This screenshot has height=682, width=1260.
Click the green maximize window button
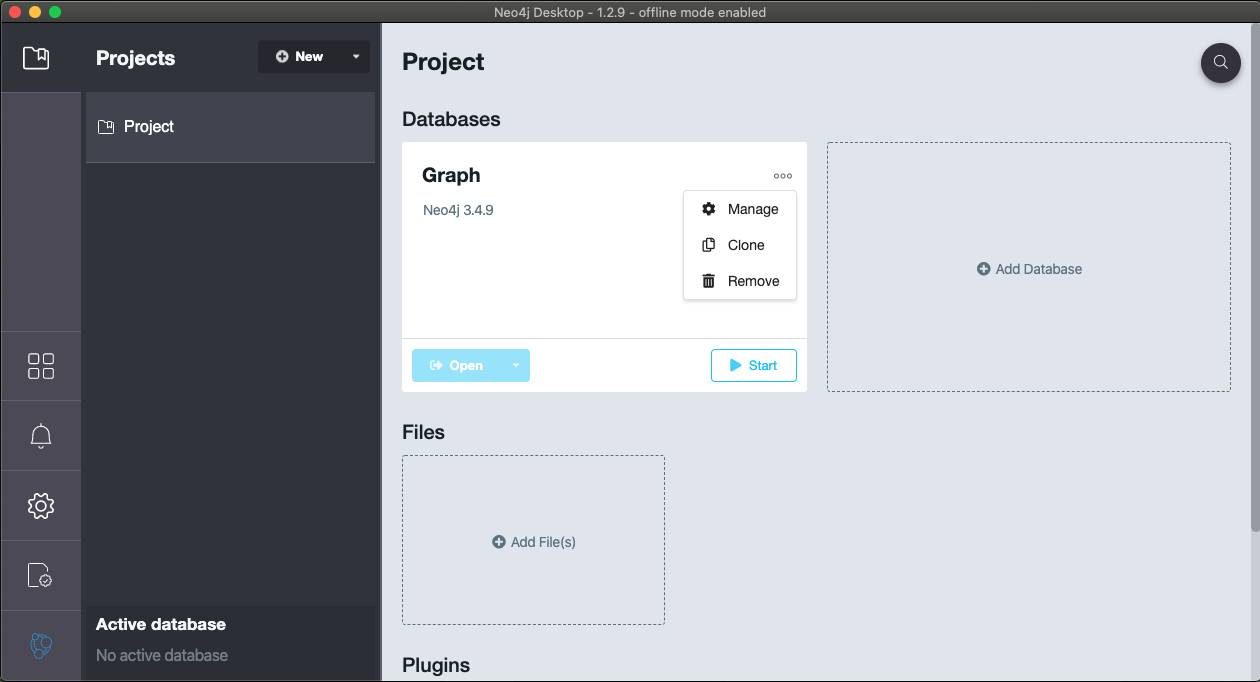click(x=54, y=12)
